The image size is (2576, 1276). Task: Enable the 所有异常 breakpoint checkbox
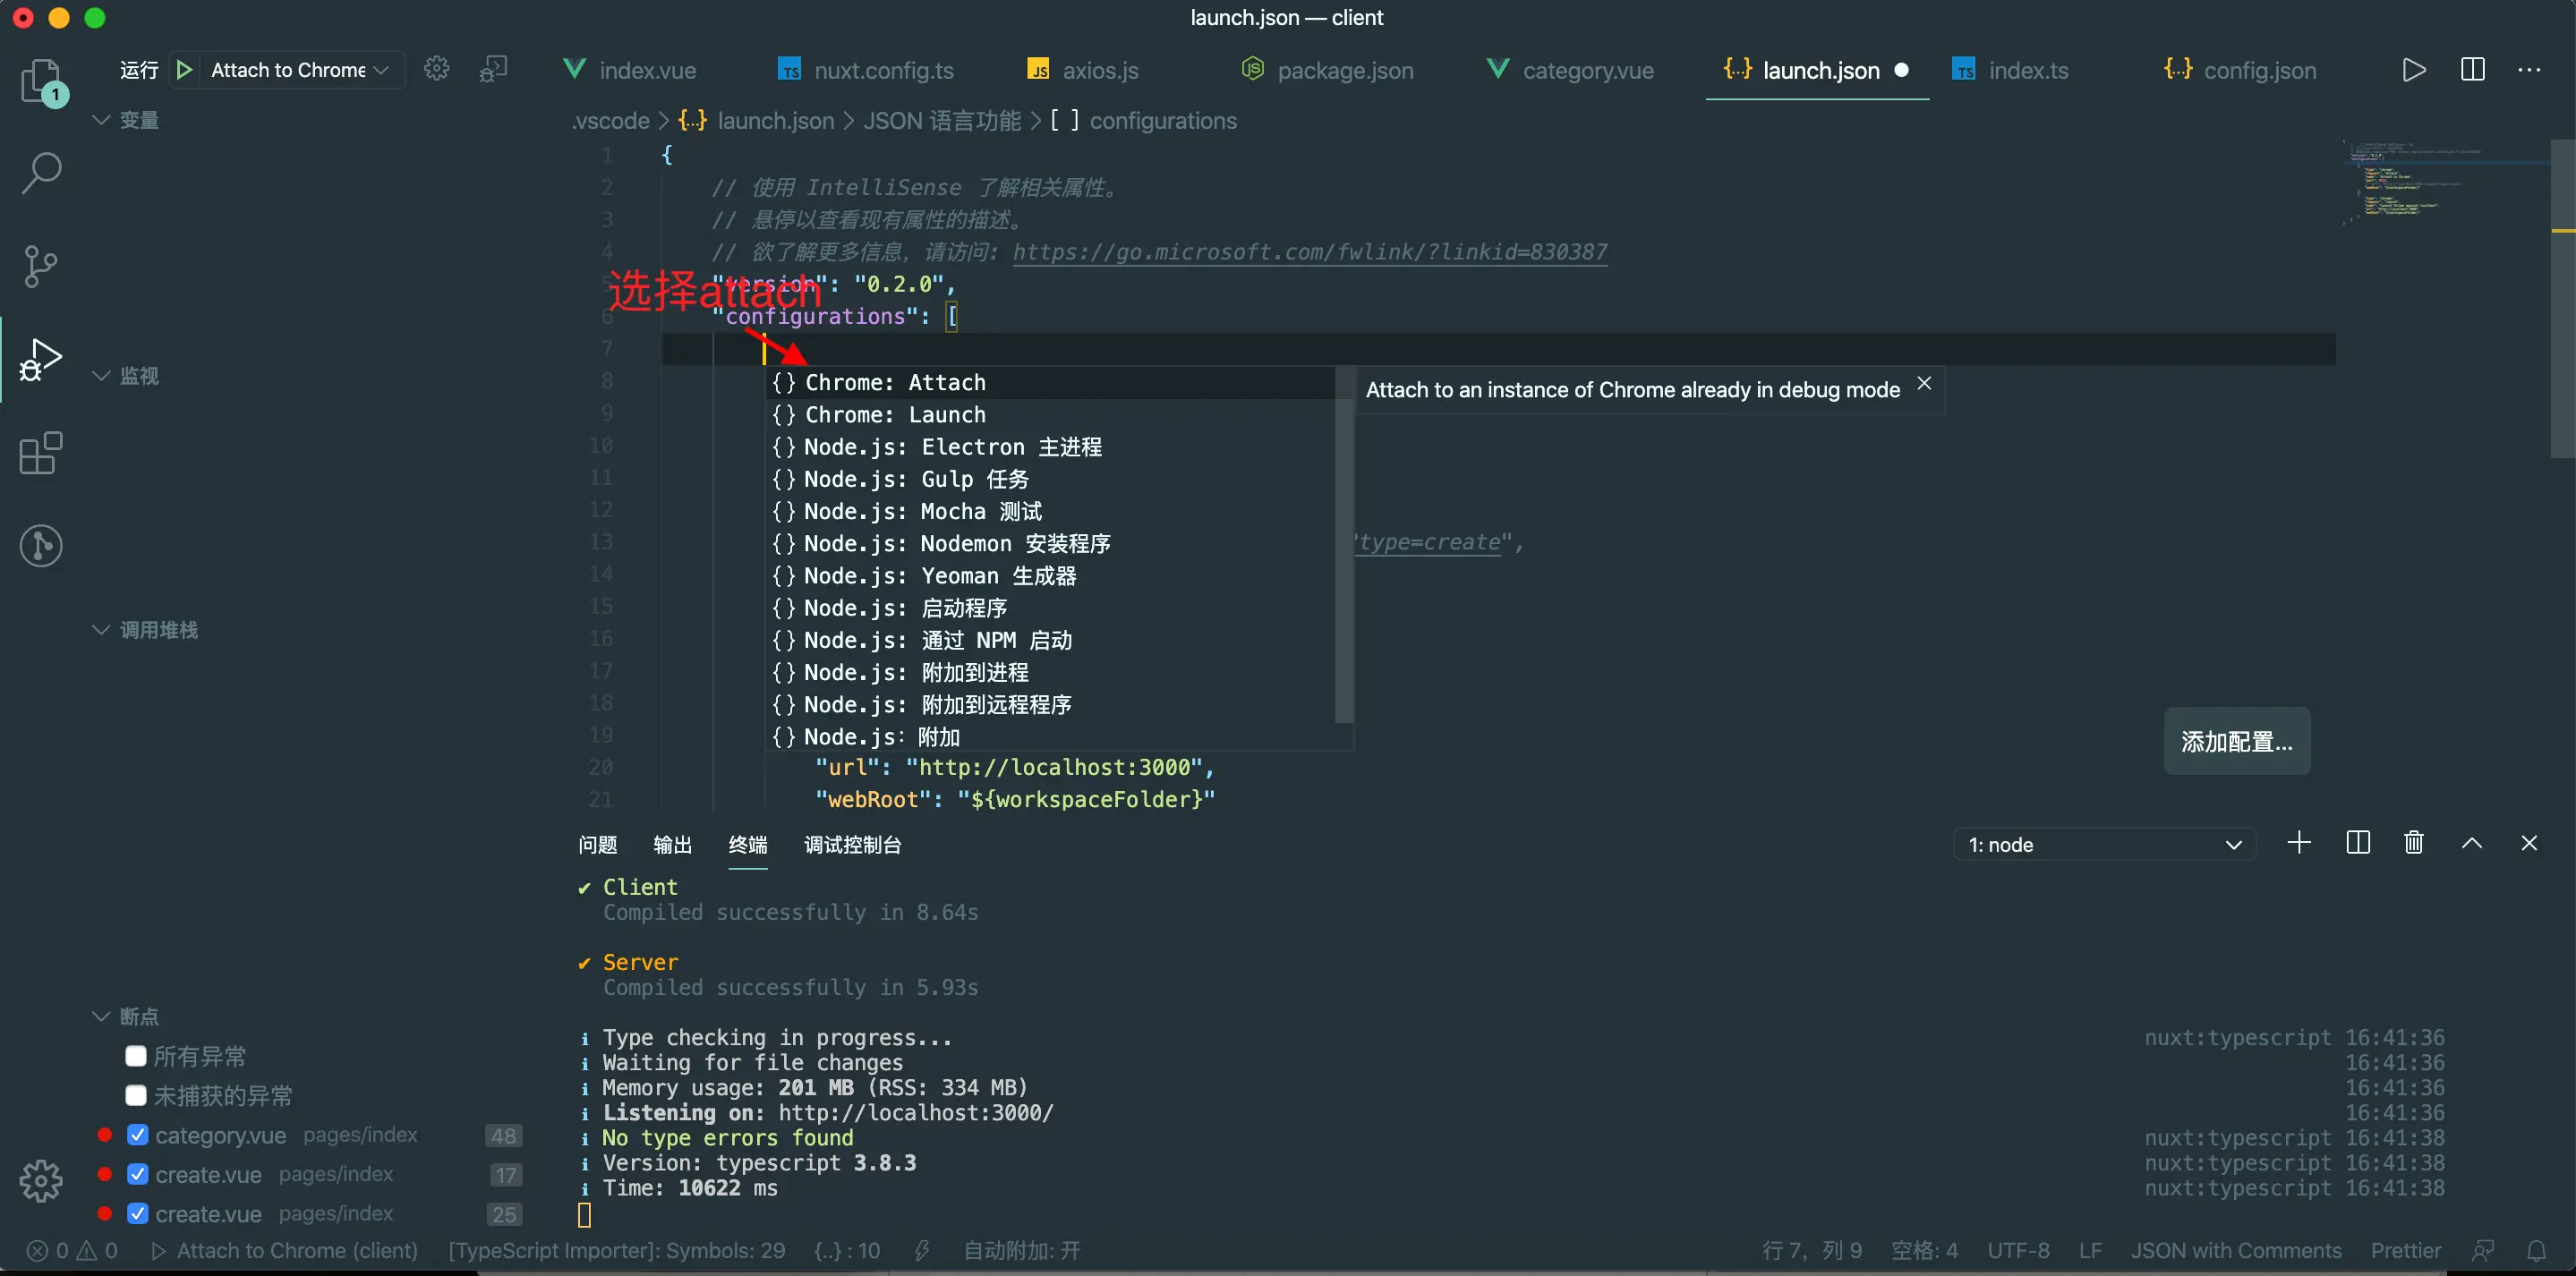(x=136, y=1056)
